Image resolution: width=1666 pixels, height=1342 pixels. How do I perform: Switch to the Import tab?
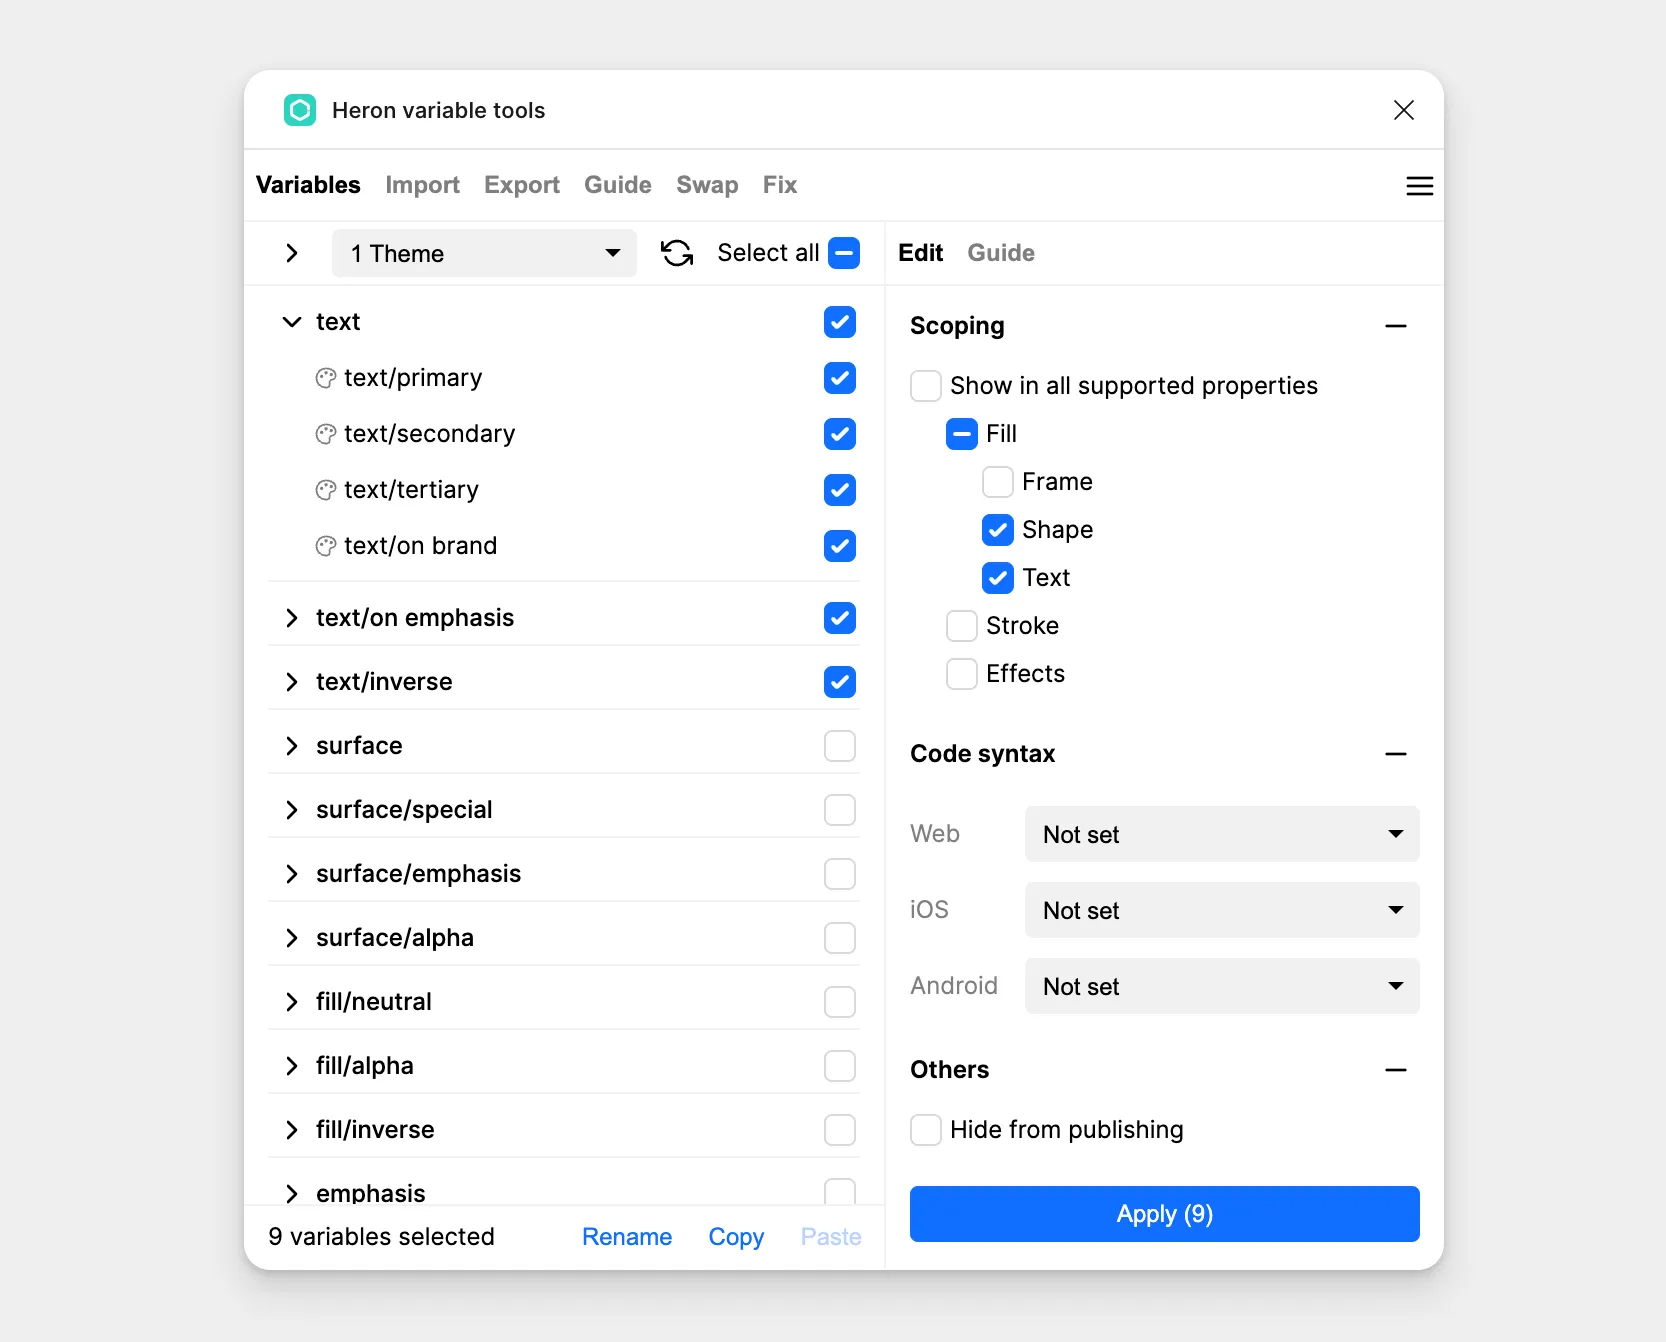coord(422,185)
